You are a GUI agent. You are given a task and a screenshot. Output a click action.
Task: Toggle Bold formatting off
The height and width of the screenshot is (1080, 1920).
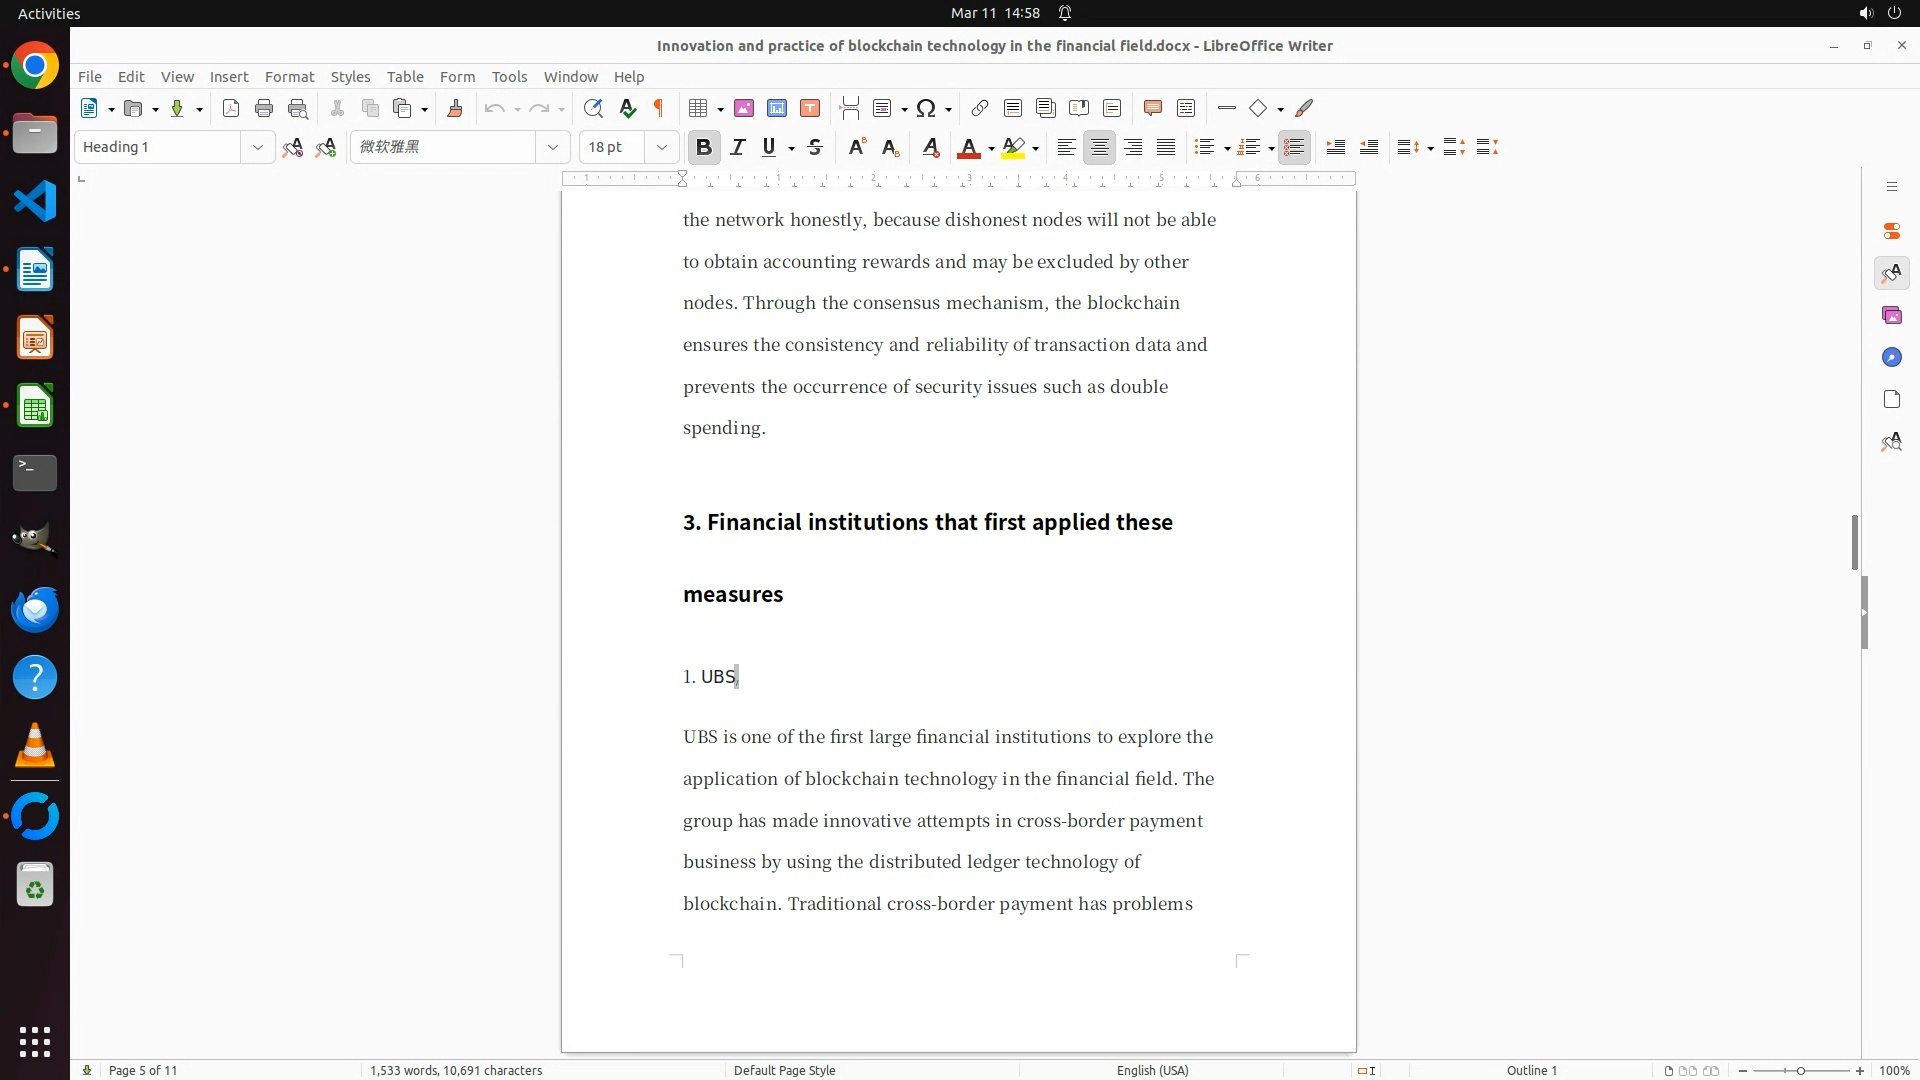[x=704, y=148]
